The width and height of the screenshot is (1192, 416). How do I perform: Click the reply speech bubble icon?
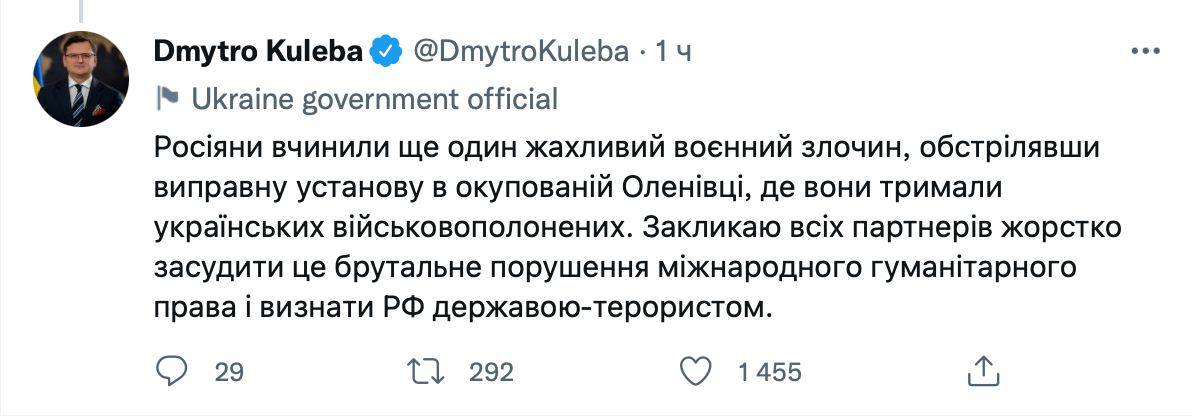(174, 372)
